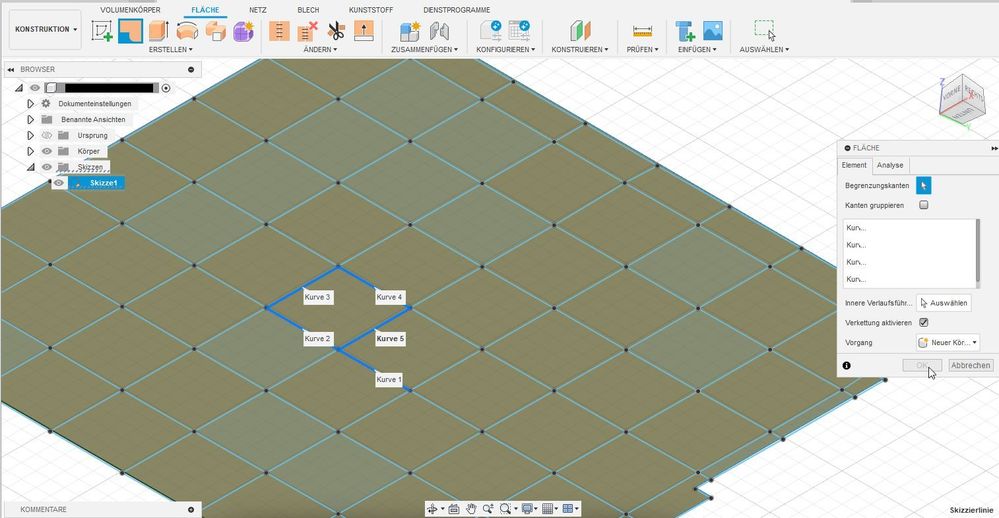The width and height of the screenshot is (999, 518).
Task: Select the scissors Trim tool
Action: (x=336, y=31)
